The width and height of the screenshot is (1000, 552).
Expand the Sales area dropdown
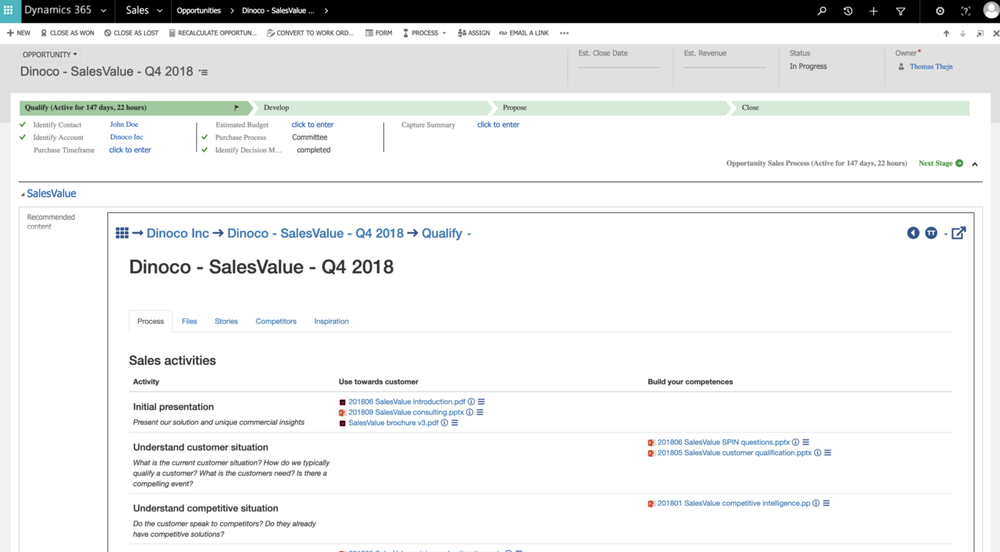coord(159,11)
